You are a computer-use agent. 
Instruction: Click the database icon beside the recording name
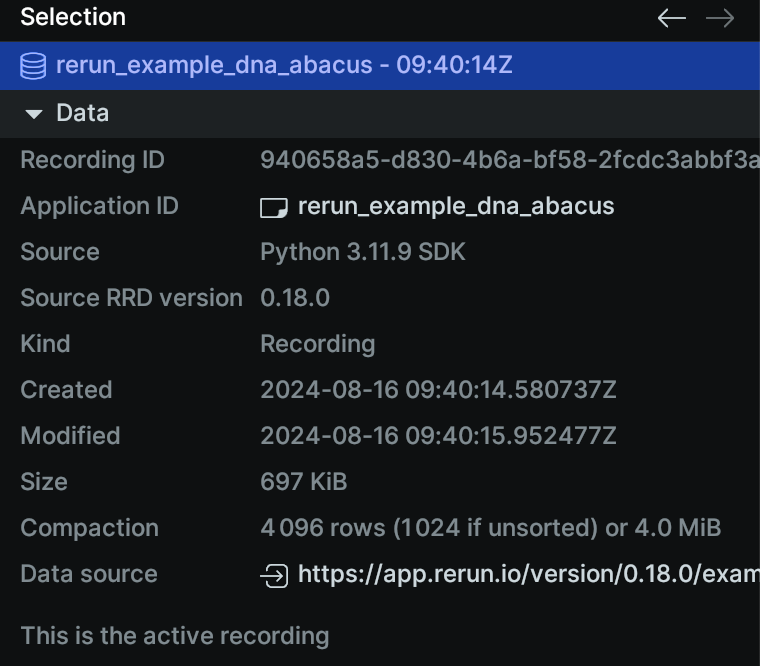(x=33, y=66)
